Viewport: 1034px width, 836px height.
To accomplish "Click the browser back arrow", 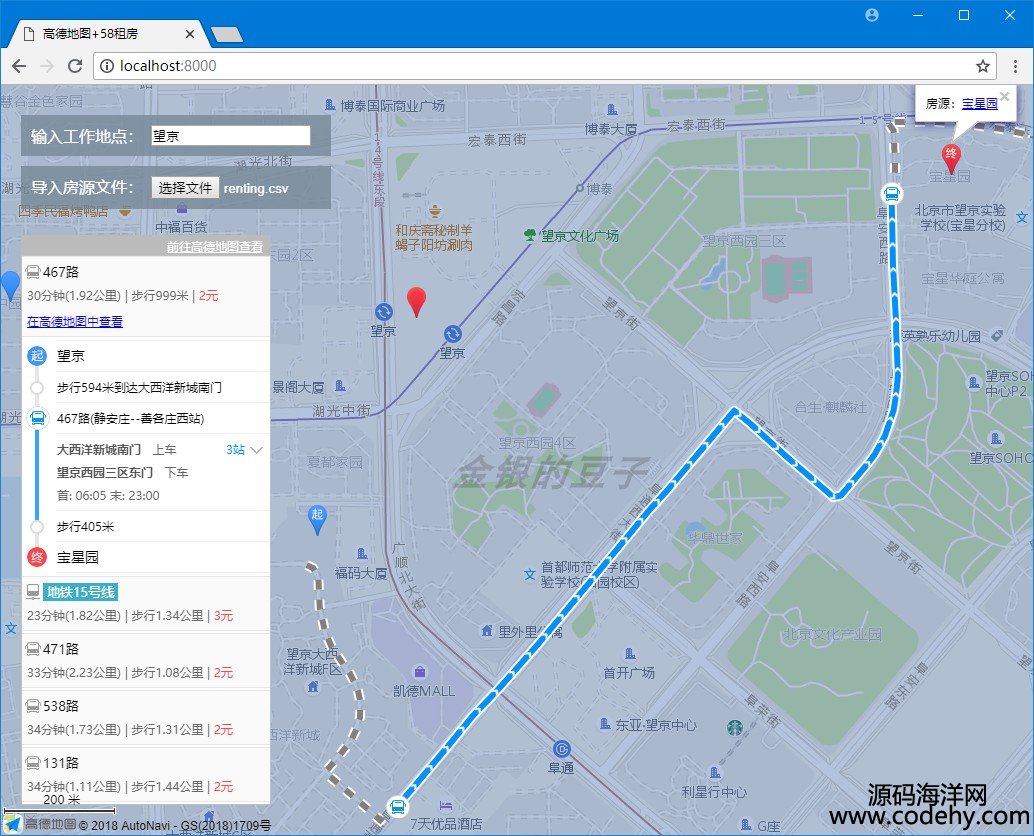I will (x=19, y=66).
